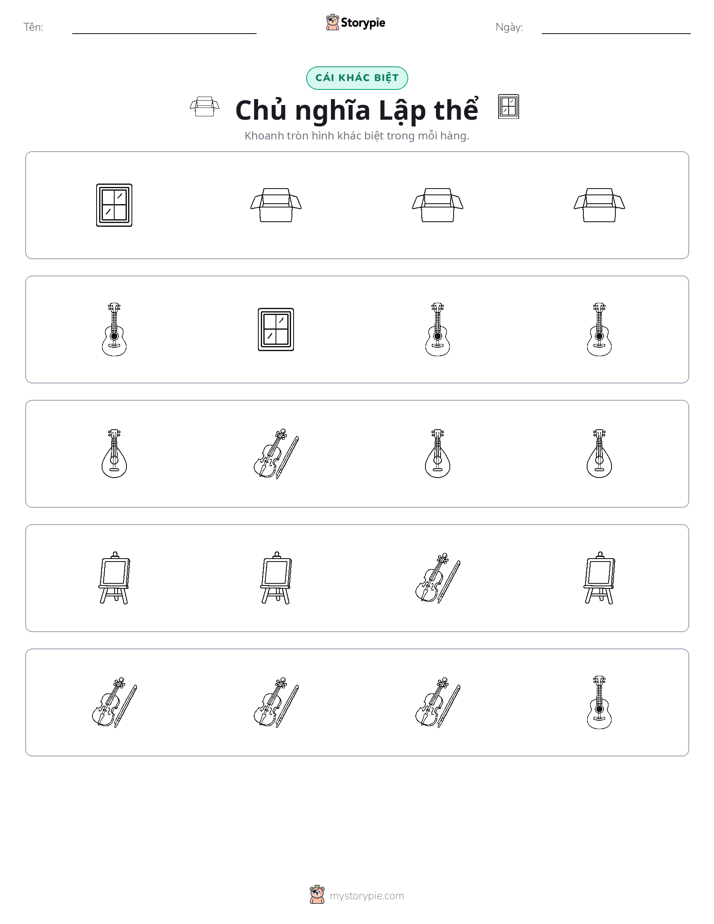Click the last easel in row four
Viewport: 714px width, 924px height.
[599, 578]
